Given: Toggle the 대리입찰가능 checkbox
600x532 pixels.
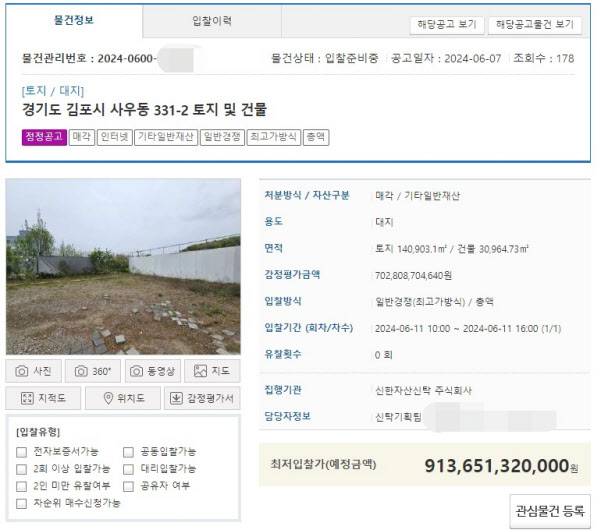Looking at the screenshot, I should click(x=128, y=469).
